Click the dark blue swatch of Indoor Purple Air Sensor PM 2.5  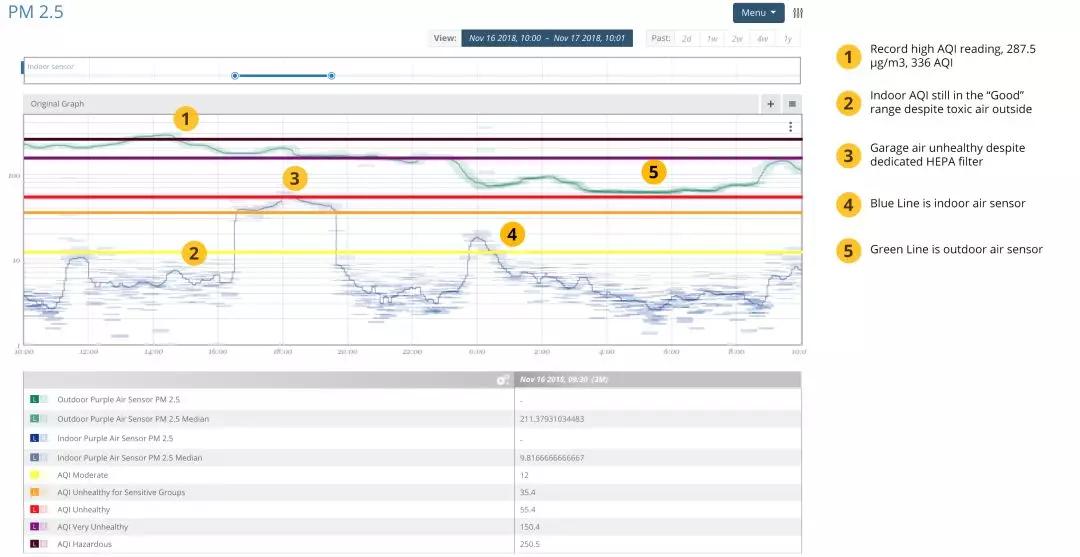(x=34, y=438)
